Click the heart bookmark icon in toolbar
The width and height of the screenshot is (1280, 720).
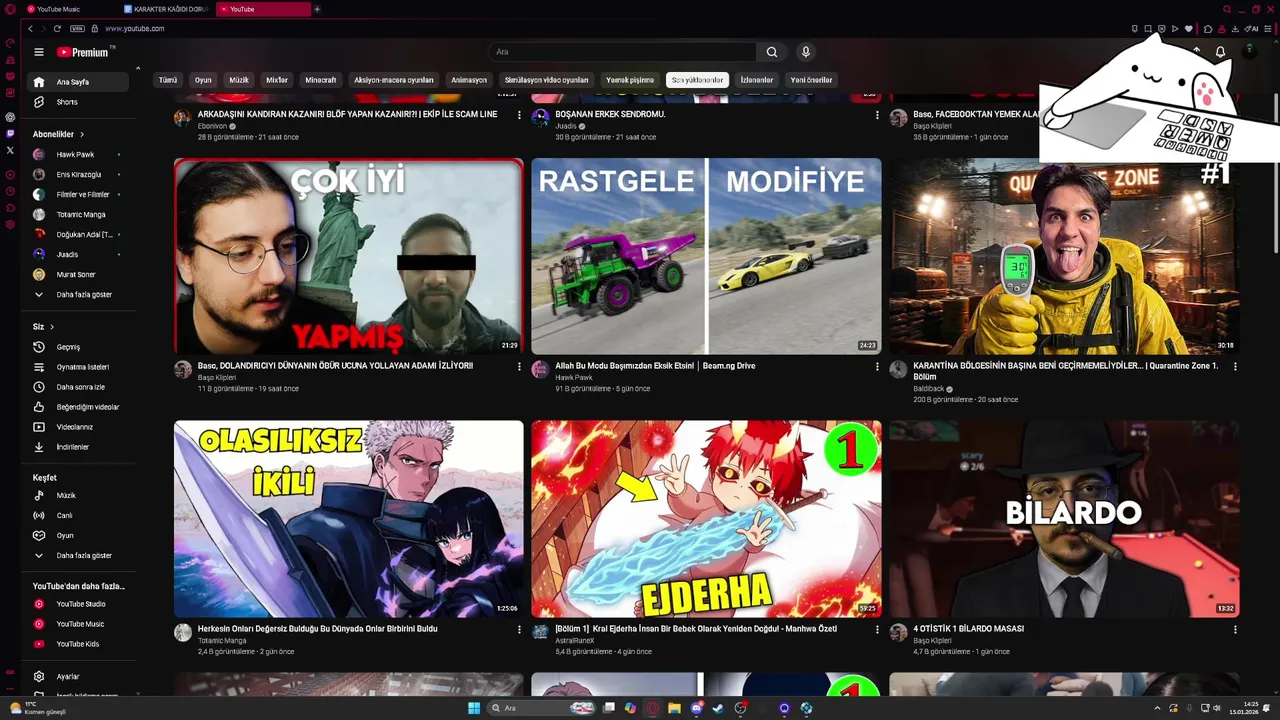pyautogui.click(x=1189, y=29)
